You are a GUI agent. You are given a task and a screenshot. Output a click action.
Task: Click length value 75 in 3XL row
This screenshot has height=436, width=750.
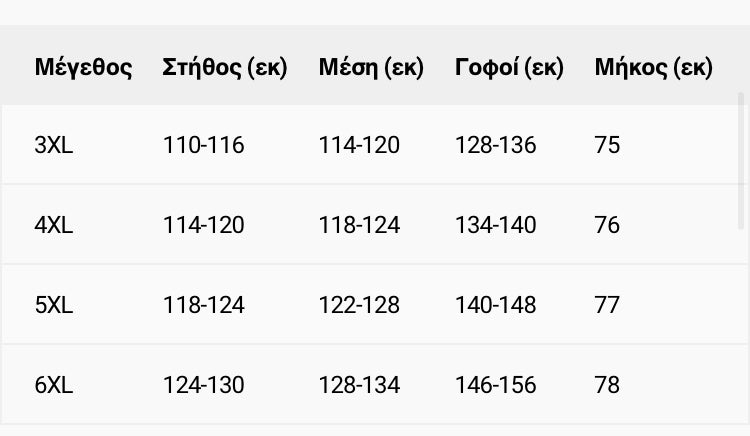click(x=607, y=145)
